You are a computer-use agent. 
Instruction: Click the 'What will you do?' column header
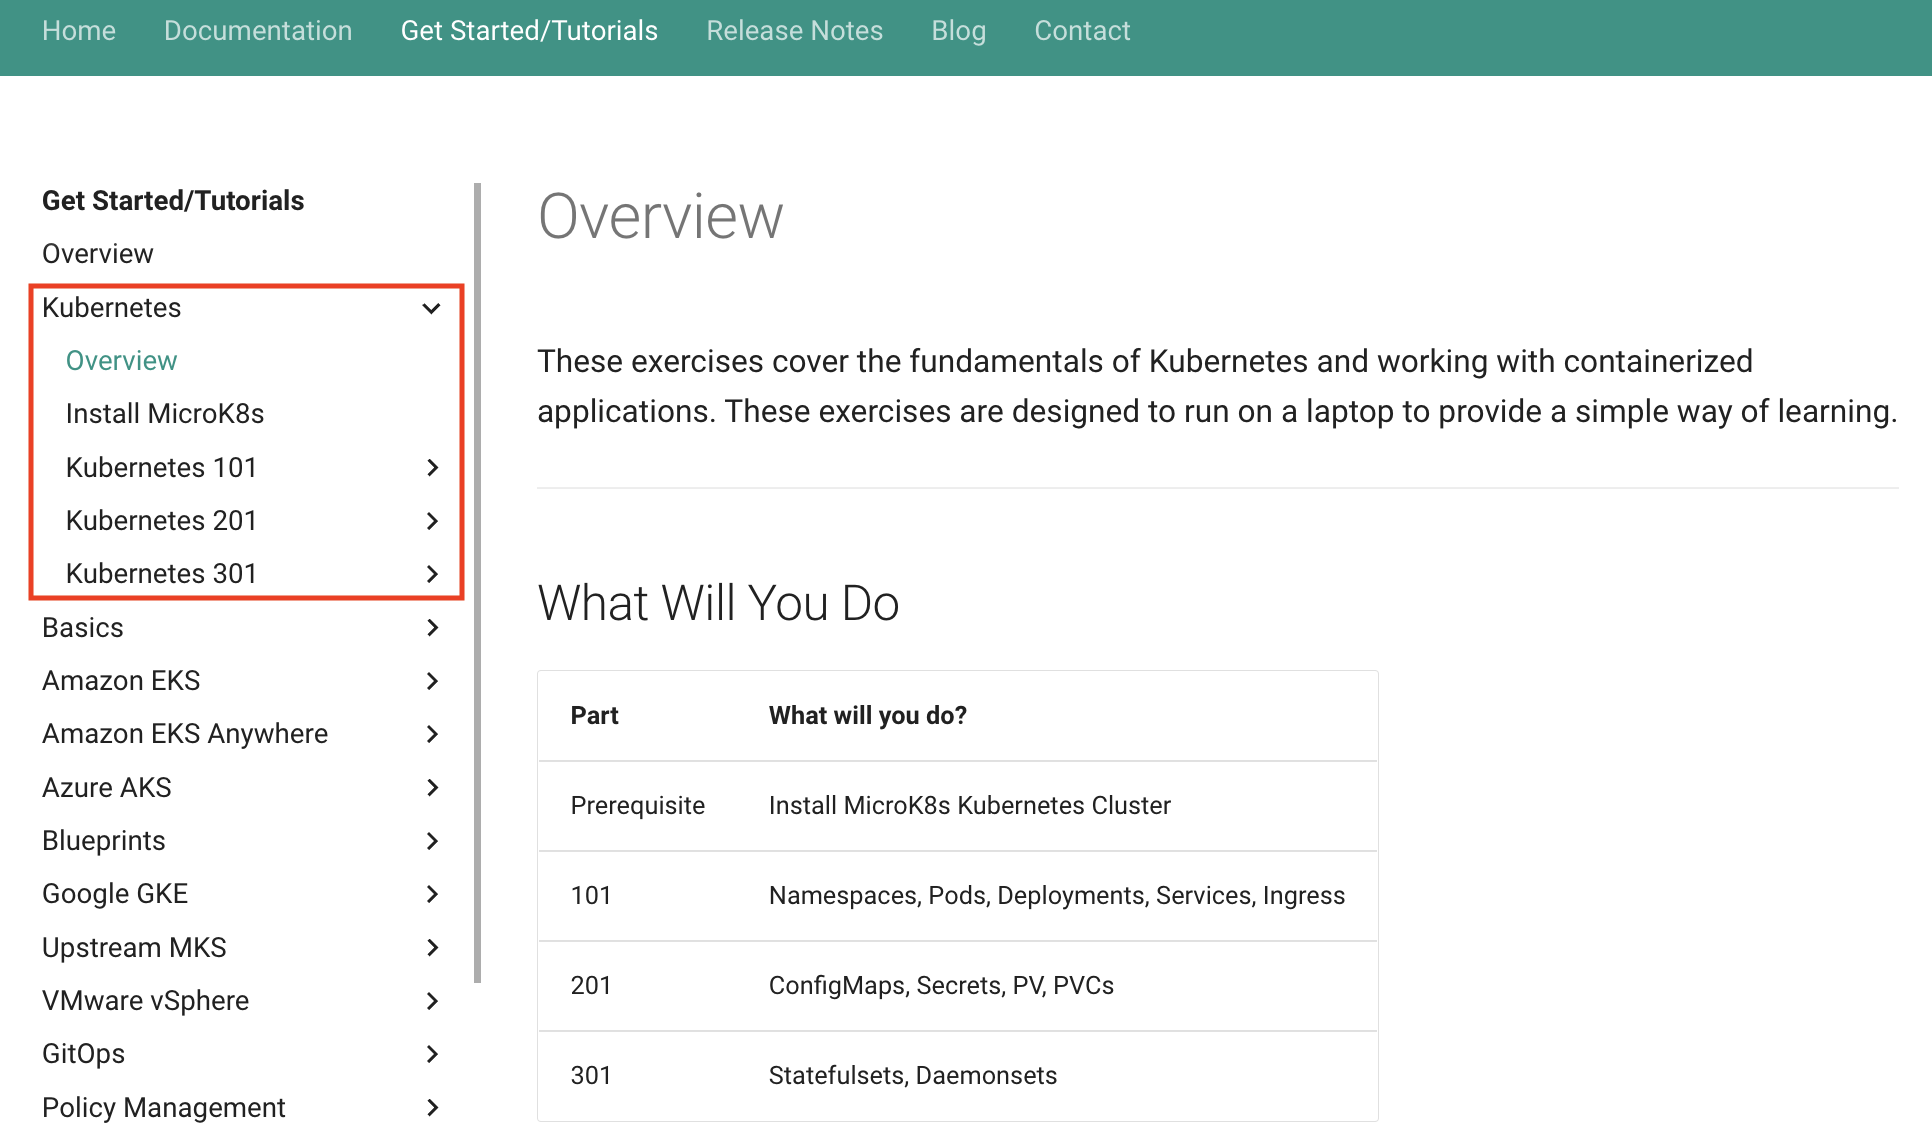click(868, 716)
